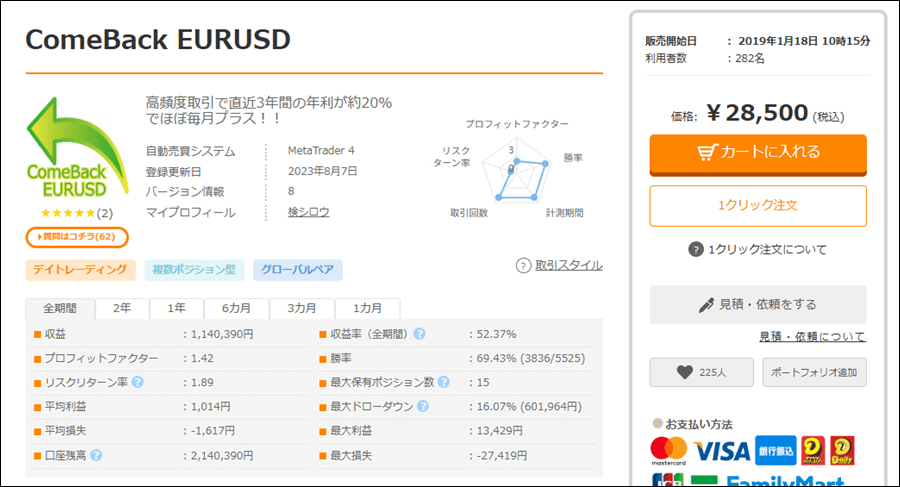This screenshot has width=900, height=487.
Task: Click the ComeBack EURUSD page title
Action: (158, 40)
